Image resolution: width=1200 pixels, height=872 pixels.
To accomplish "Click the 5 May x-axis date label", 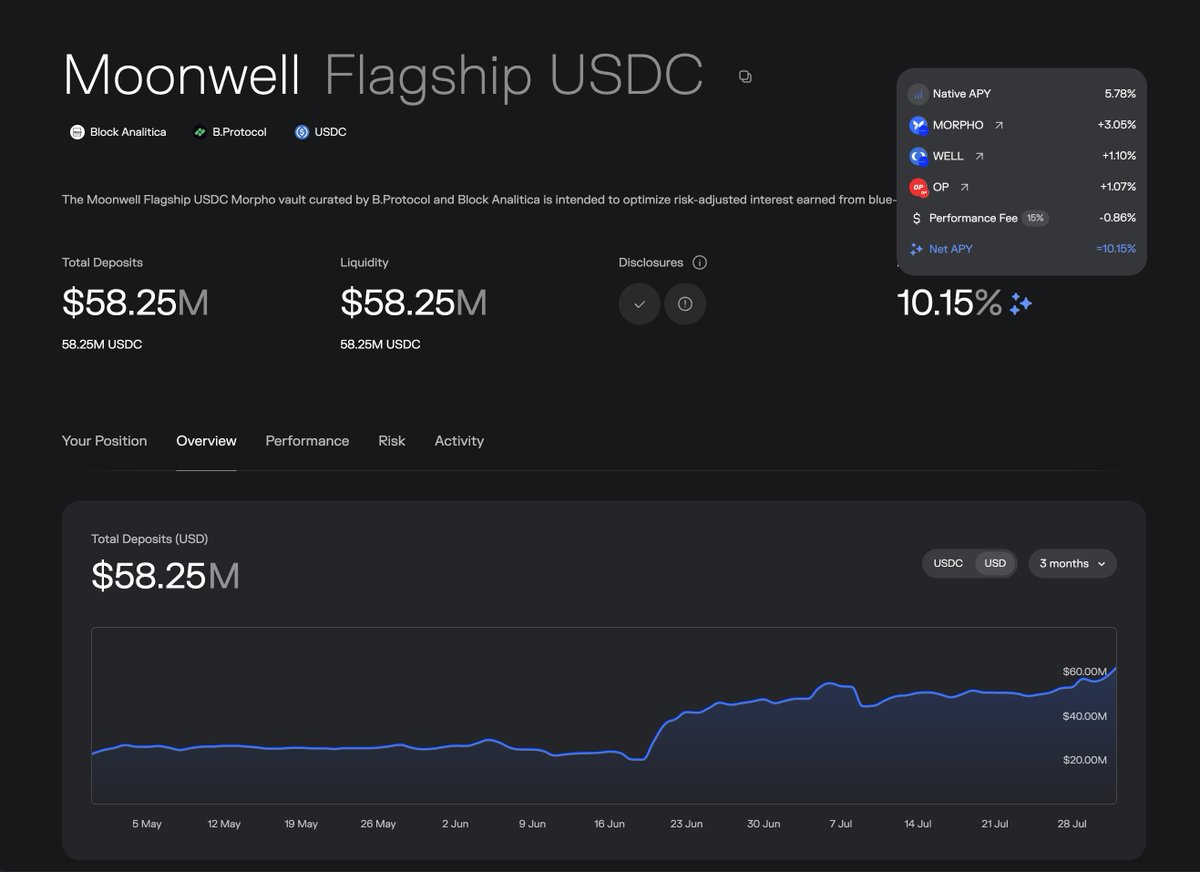I will [x=147, y=824].
